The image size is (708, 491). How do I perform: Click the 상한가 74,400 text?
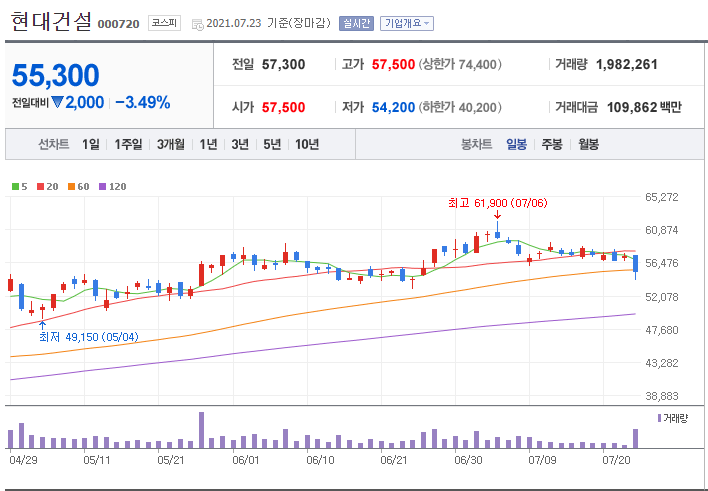click(460, 65)
